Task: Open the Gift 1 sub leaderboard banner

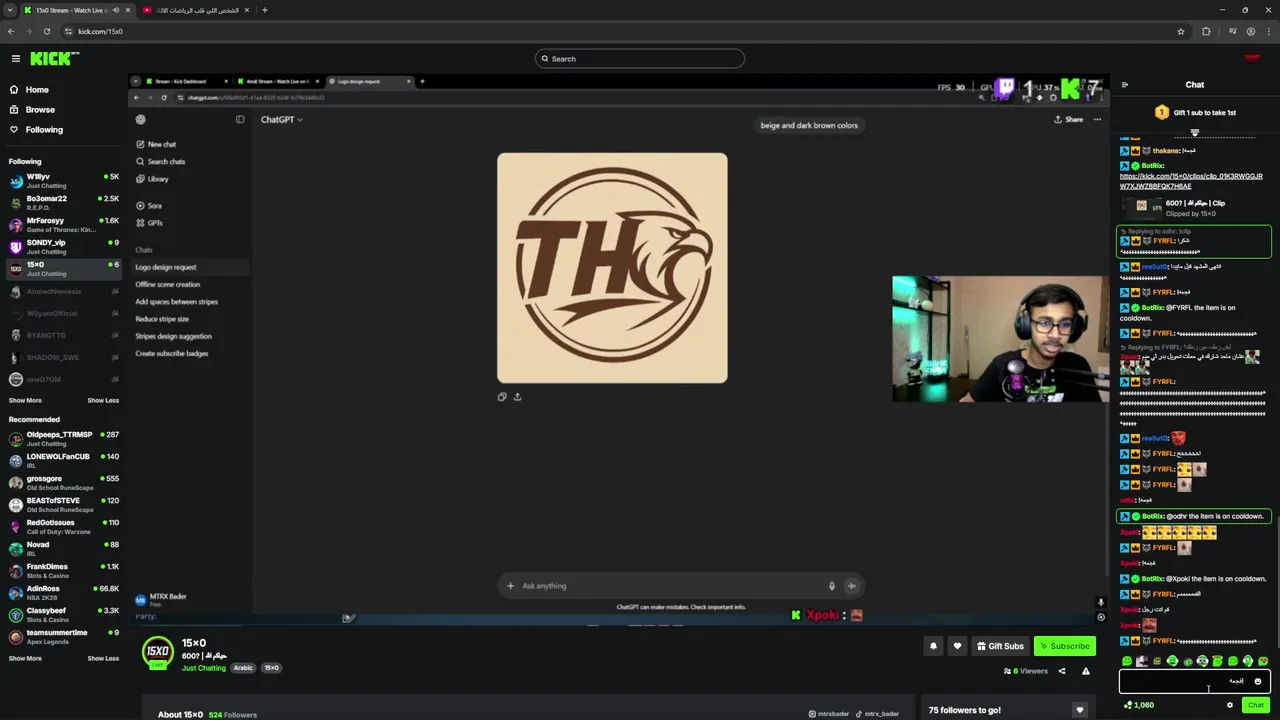Action: click(x=1195, y=113)
